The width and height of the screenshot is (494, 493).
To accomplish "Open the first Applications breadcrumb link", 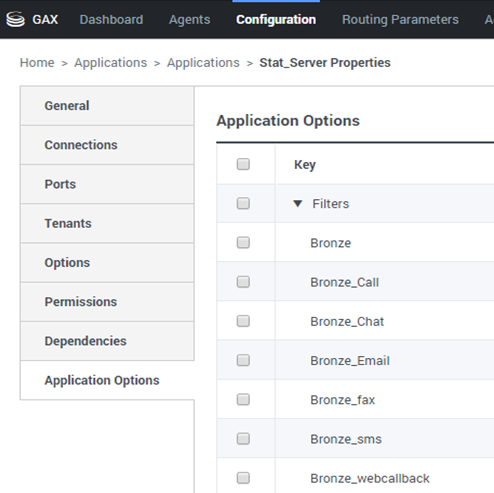I will click(111, 63).
